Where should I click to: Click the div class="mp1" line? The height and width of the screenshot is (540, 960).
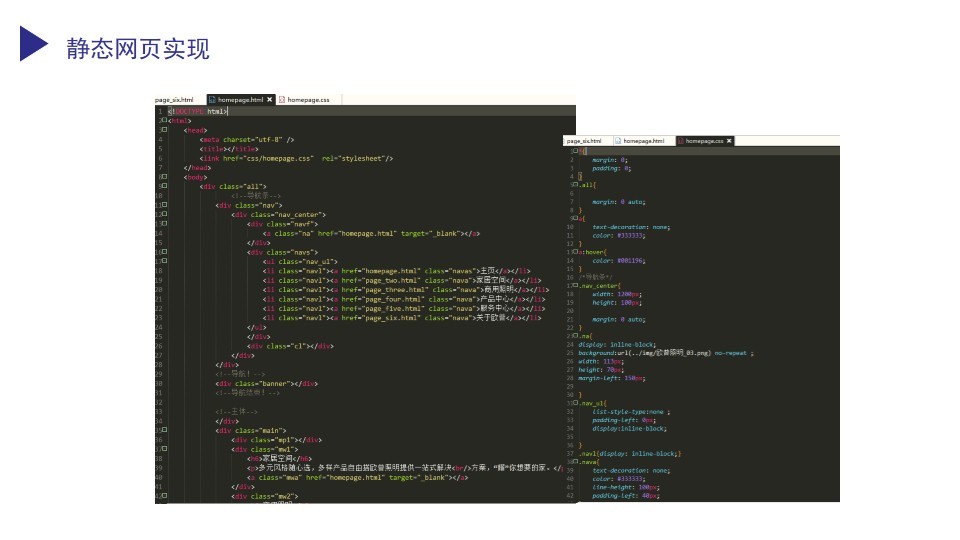[277, 440]
